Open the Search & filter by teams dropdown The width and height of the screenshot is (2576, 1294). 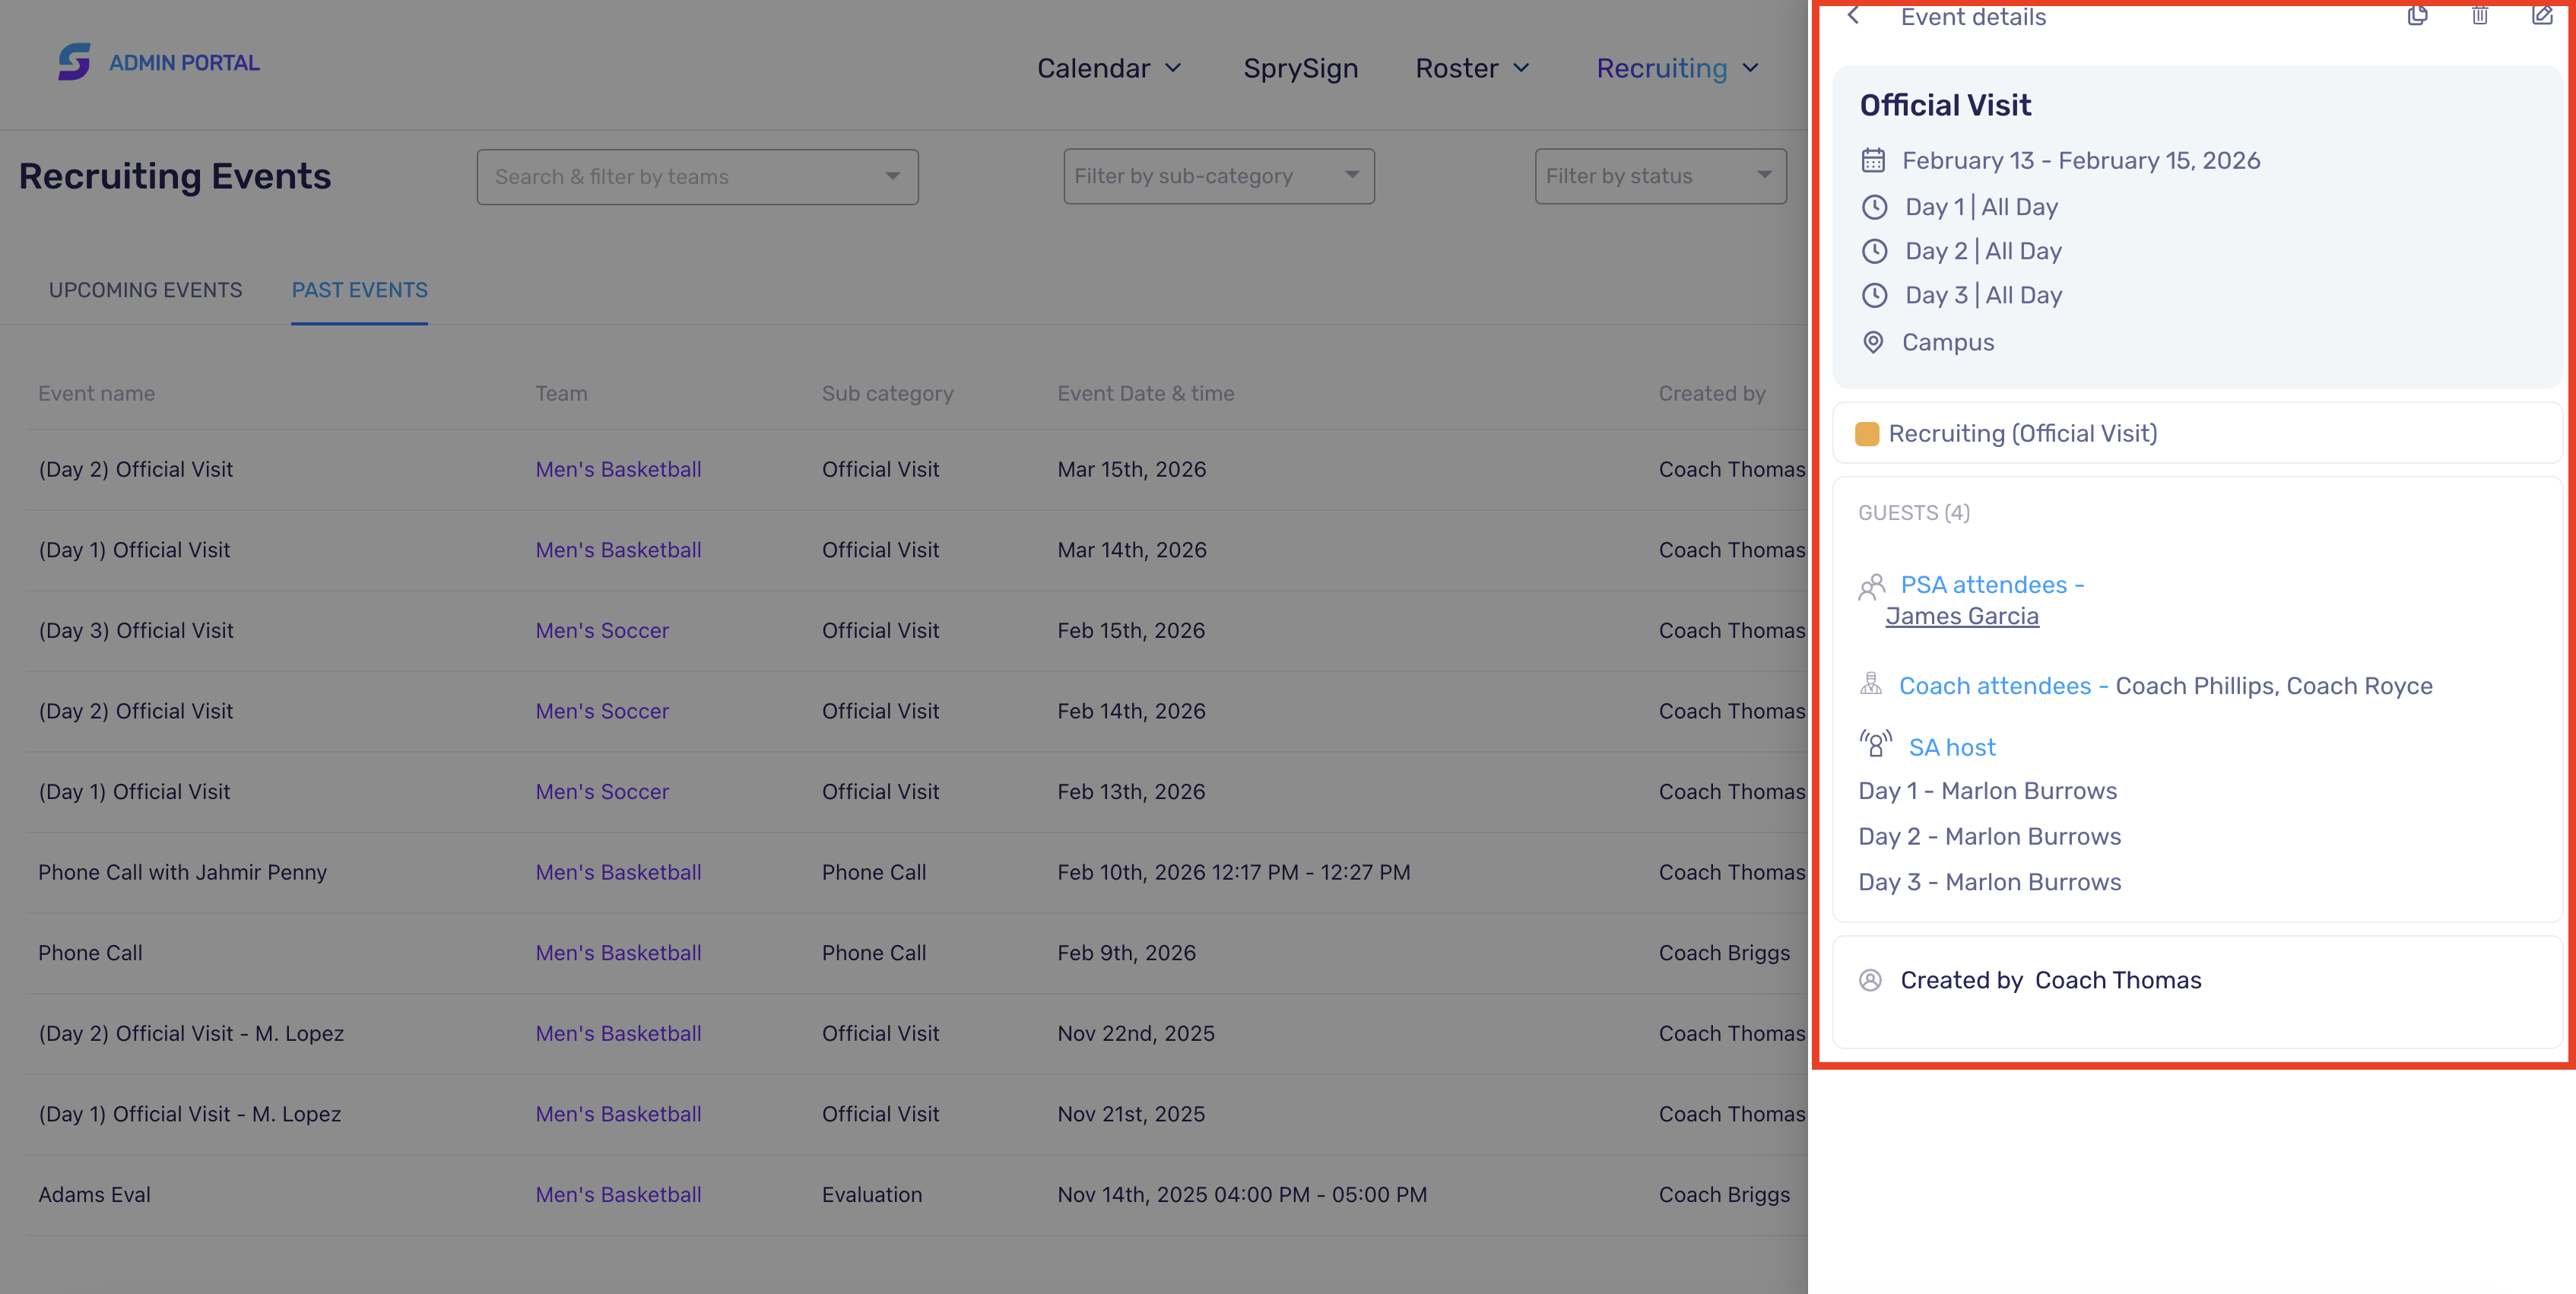tap(697, 177)
